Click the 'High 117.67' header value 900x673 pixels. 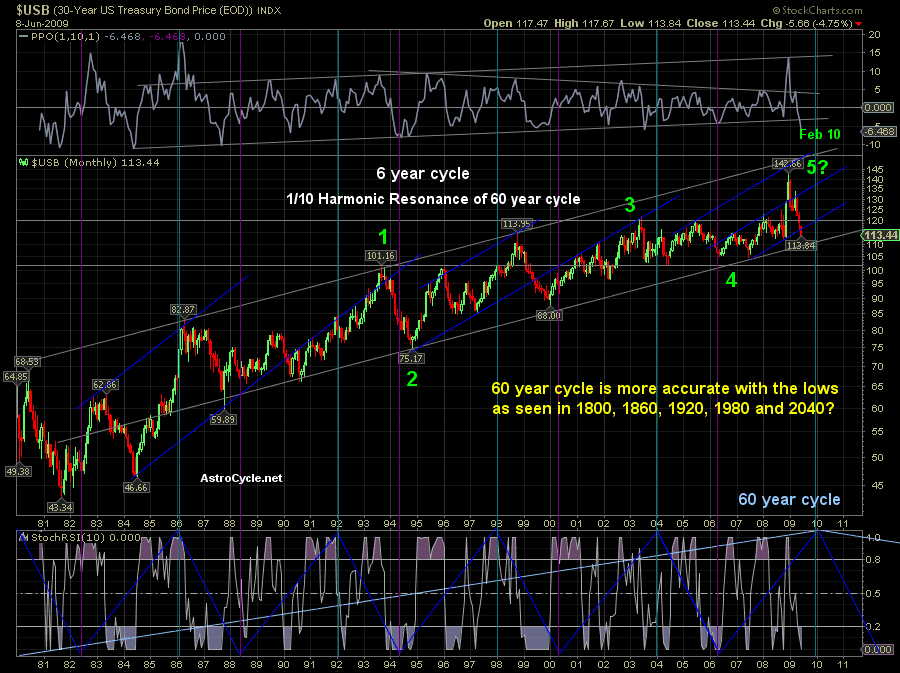584,24
